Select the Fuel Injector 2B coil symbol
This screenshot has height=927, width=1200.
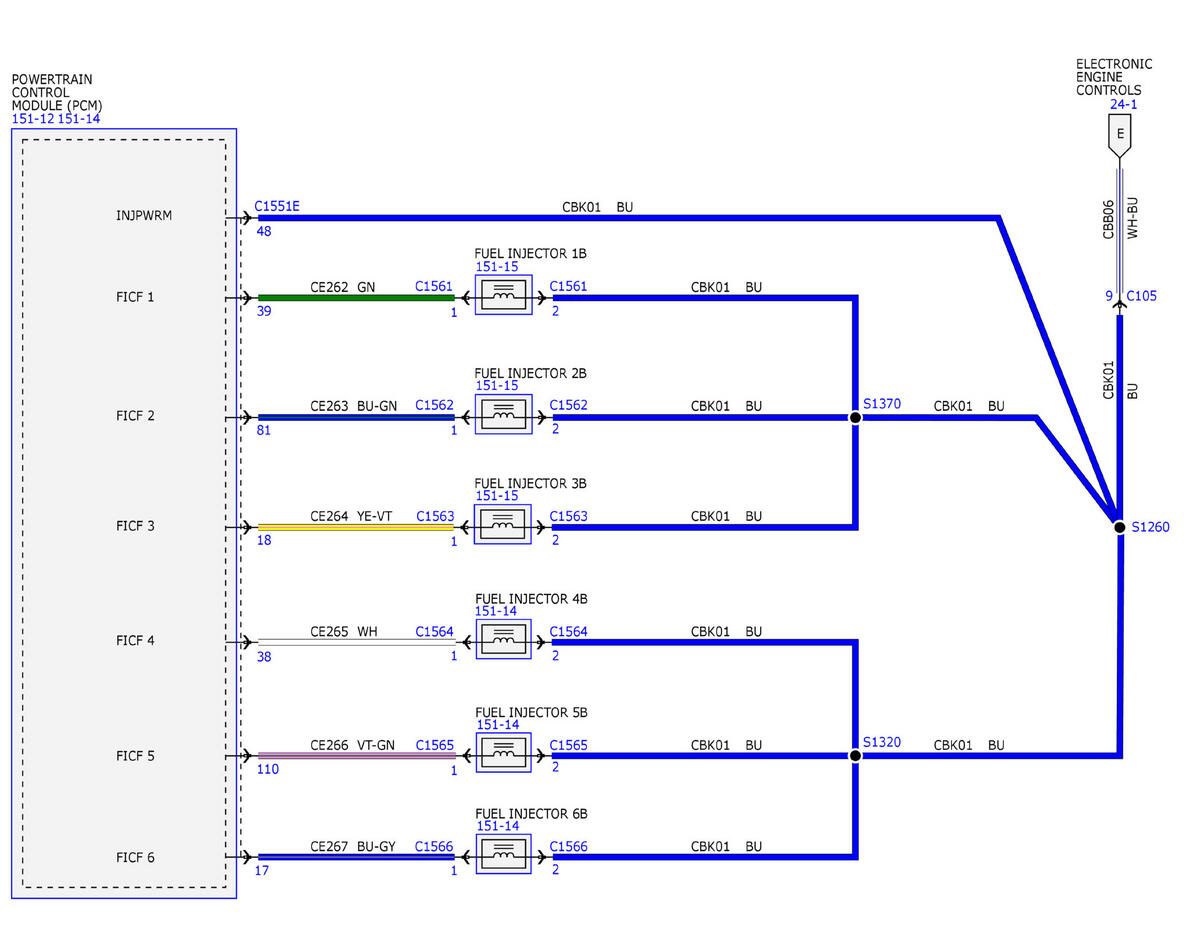(503, 414)
